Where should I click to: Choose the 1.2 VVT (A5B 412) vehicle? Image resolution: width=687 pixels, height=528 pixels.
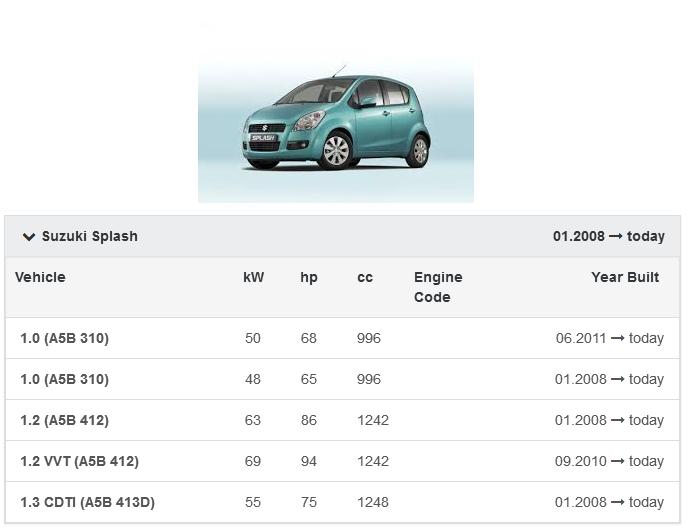pos(79,462)
